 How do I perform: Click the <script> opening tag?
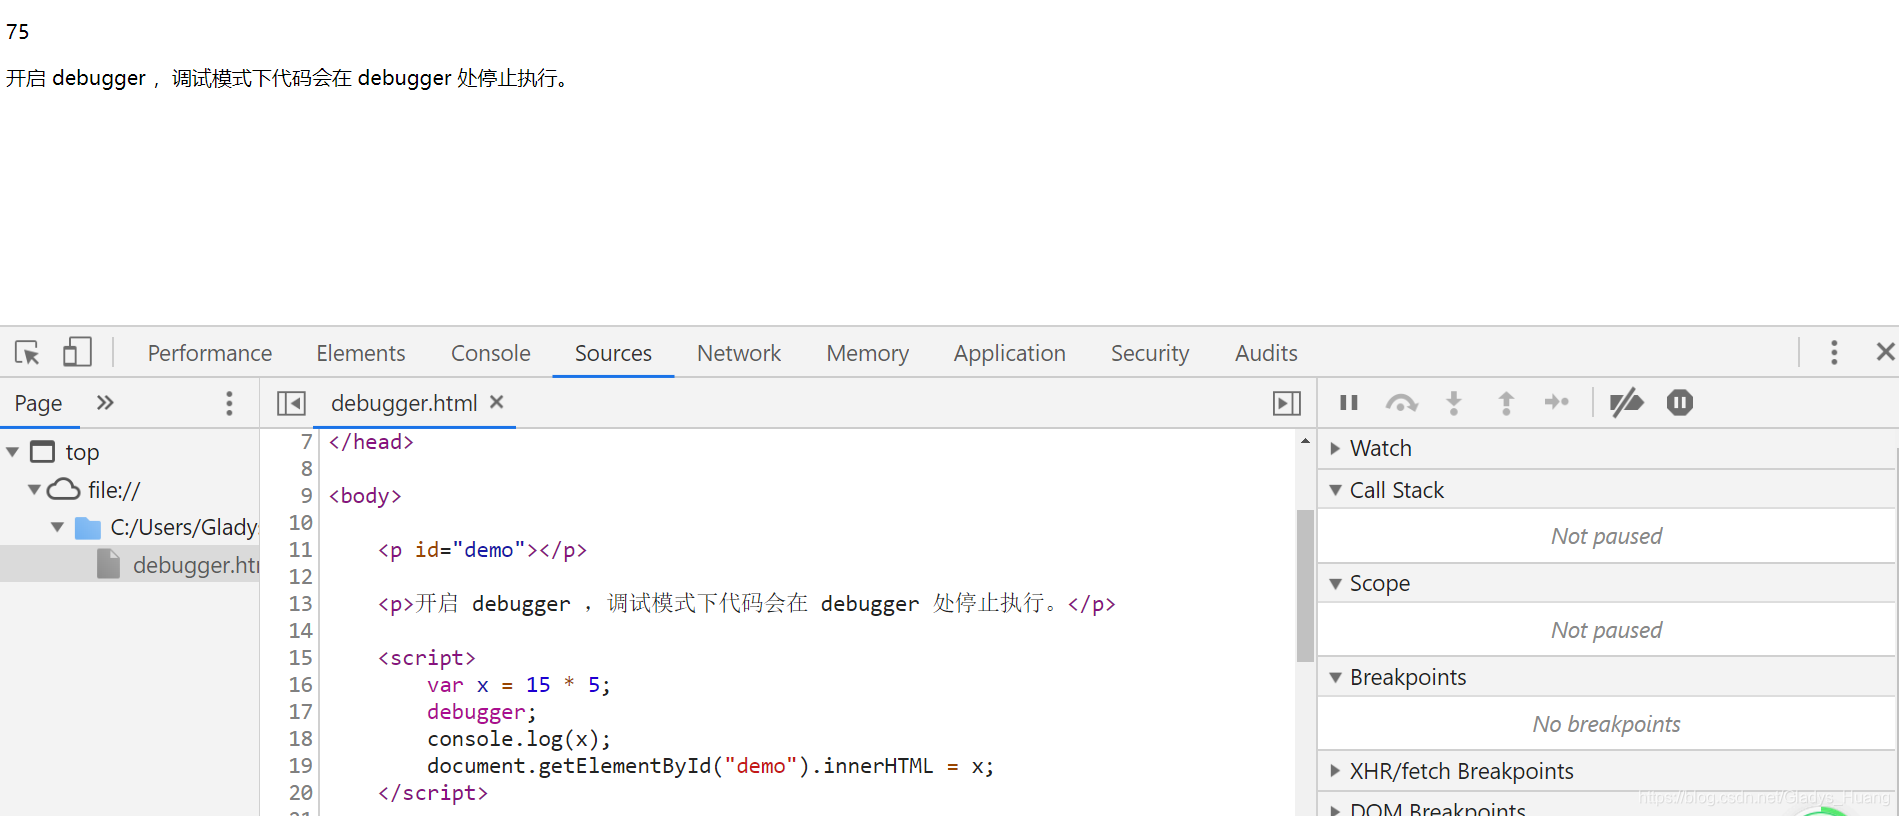pos(427,658)
